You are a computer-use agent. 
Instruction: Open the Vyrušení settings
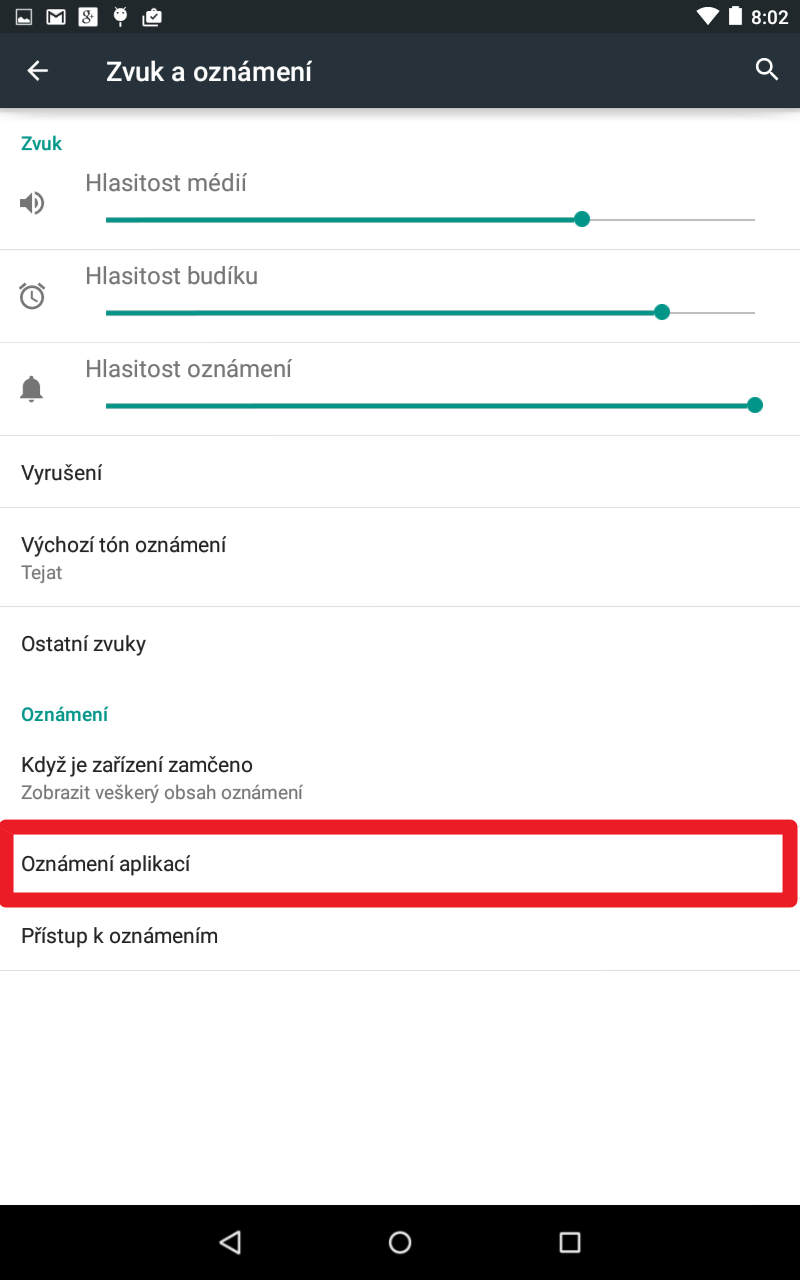coord(400,472)
